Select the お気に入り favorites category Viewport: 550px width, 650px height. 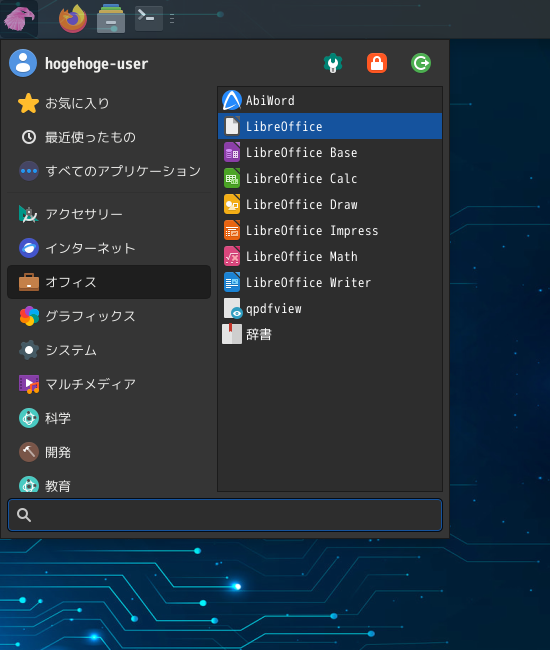tap(109, 103)
